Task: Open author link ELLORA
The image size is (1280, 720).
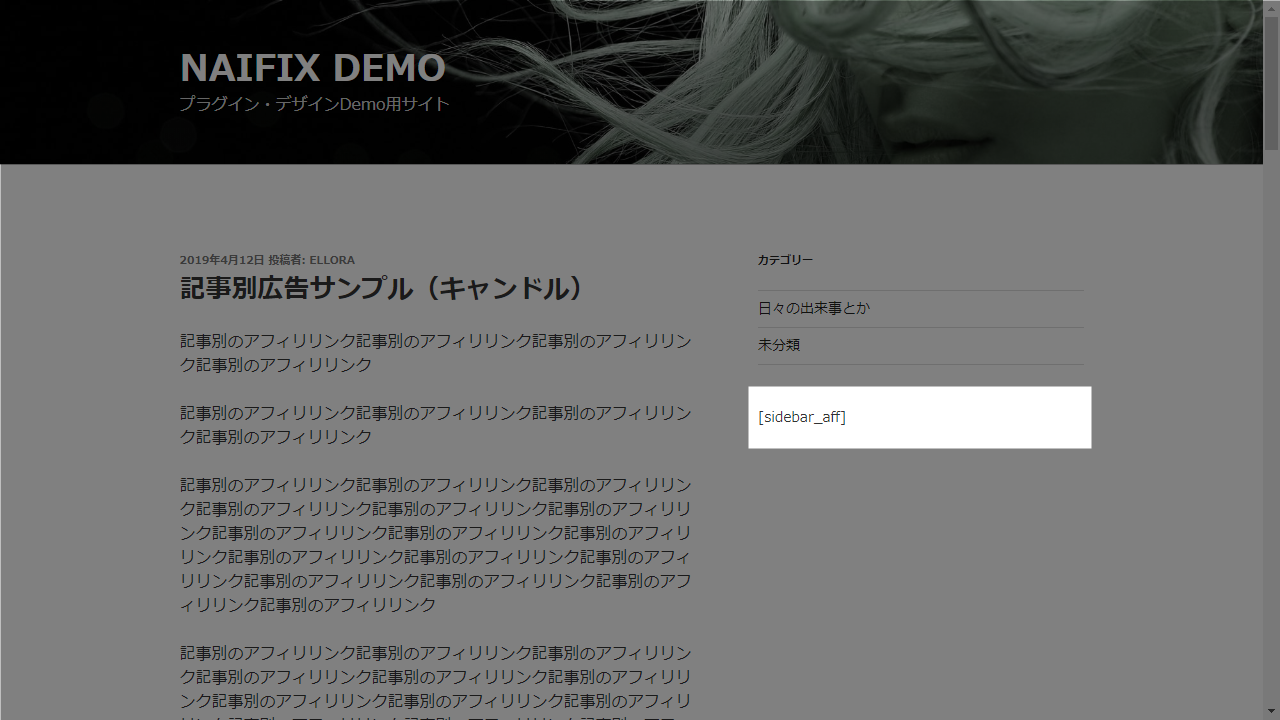Action: coord(332,260)
